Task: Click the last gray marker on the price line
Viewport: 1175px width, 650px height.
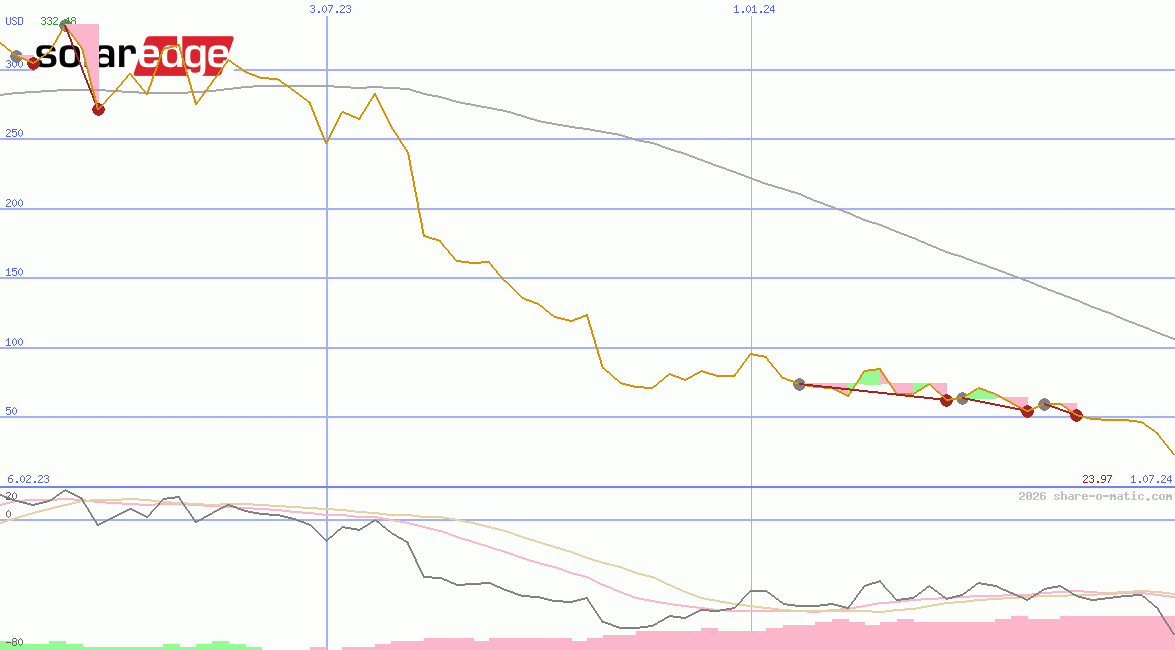Action: coord(1044,404)
